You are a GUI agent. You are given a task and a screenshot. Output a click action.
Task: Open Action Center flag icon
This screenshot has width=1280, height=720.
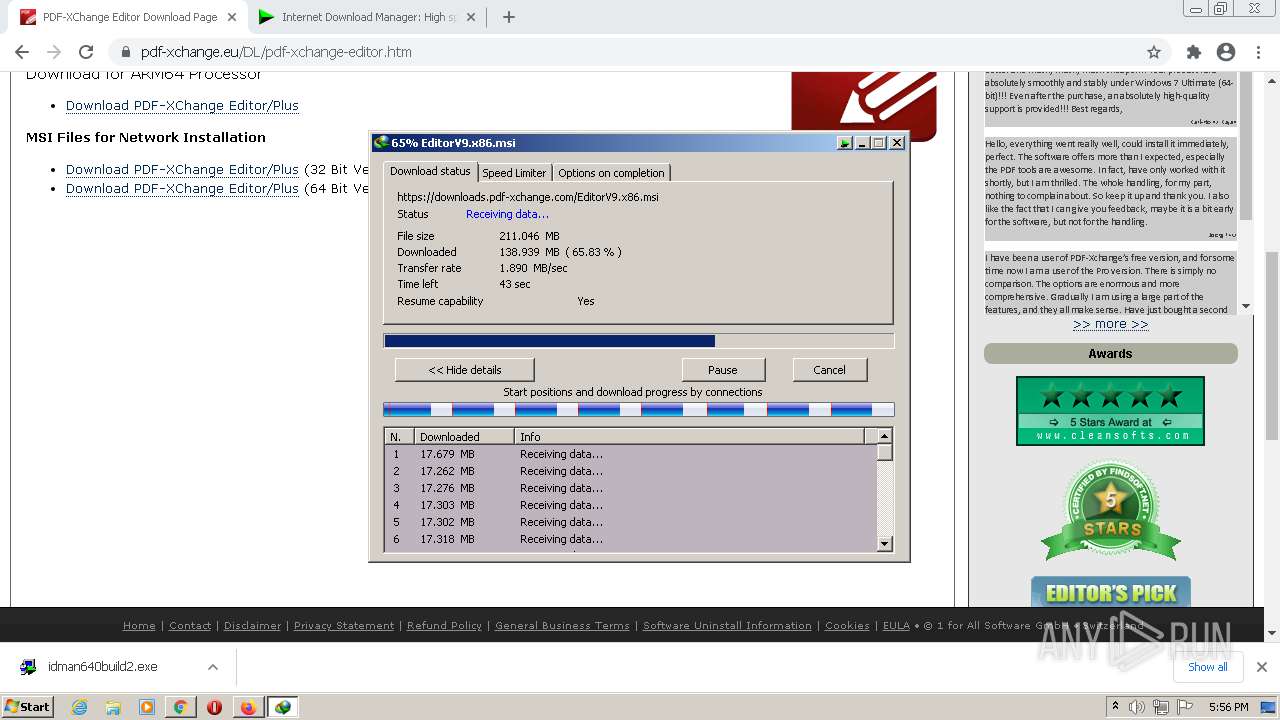pyautogui.click(x=1185, y=707)
